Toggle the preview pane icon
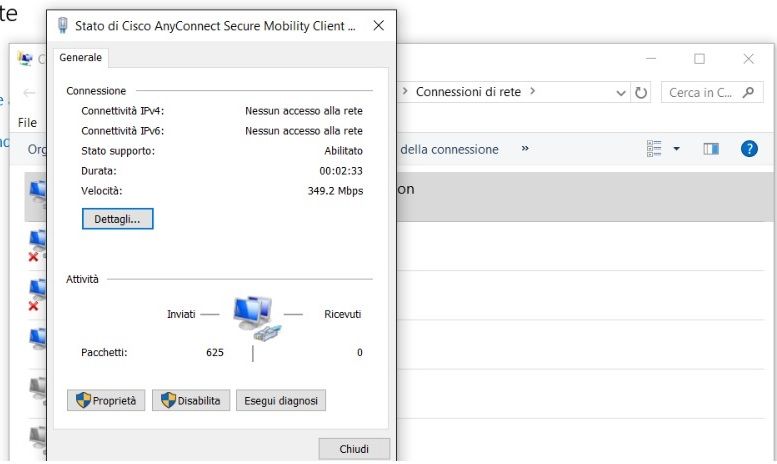 [711, 149]
